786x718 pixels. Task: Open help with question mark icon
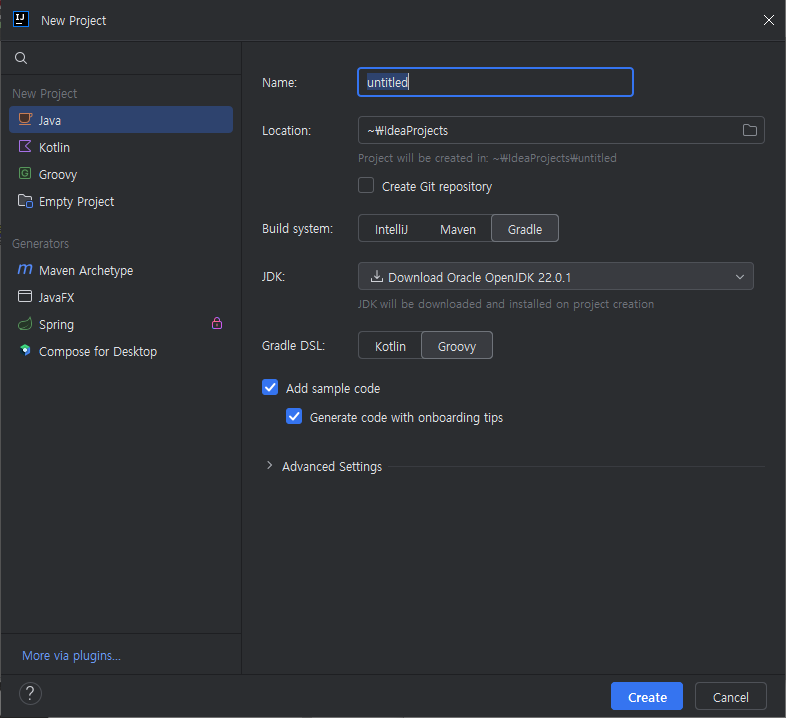click(x=30, y=694)
